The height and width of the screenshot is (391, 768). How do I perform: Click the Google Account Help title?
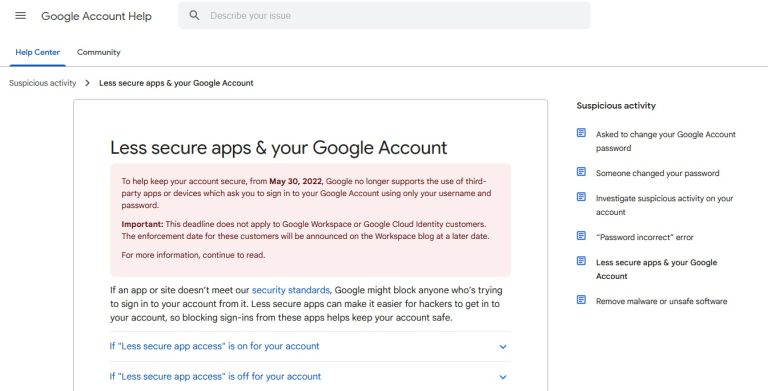[x=96, y=16]
